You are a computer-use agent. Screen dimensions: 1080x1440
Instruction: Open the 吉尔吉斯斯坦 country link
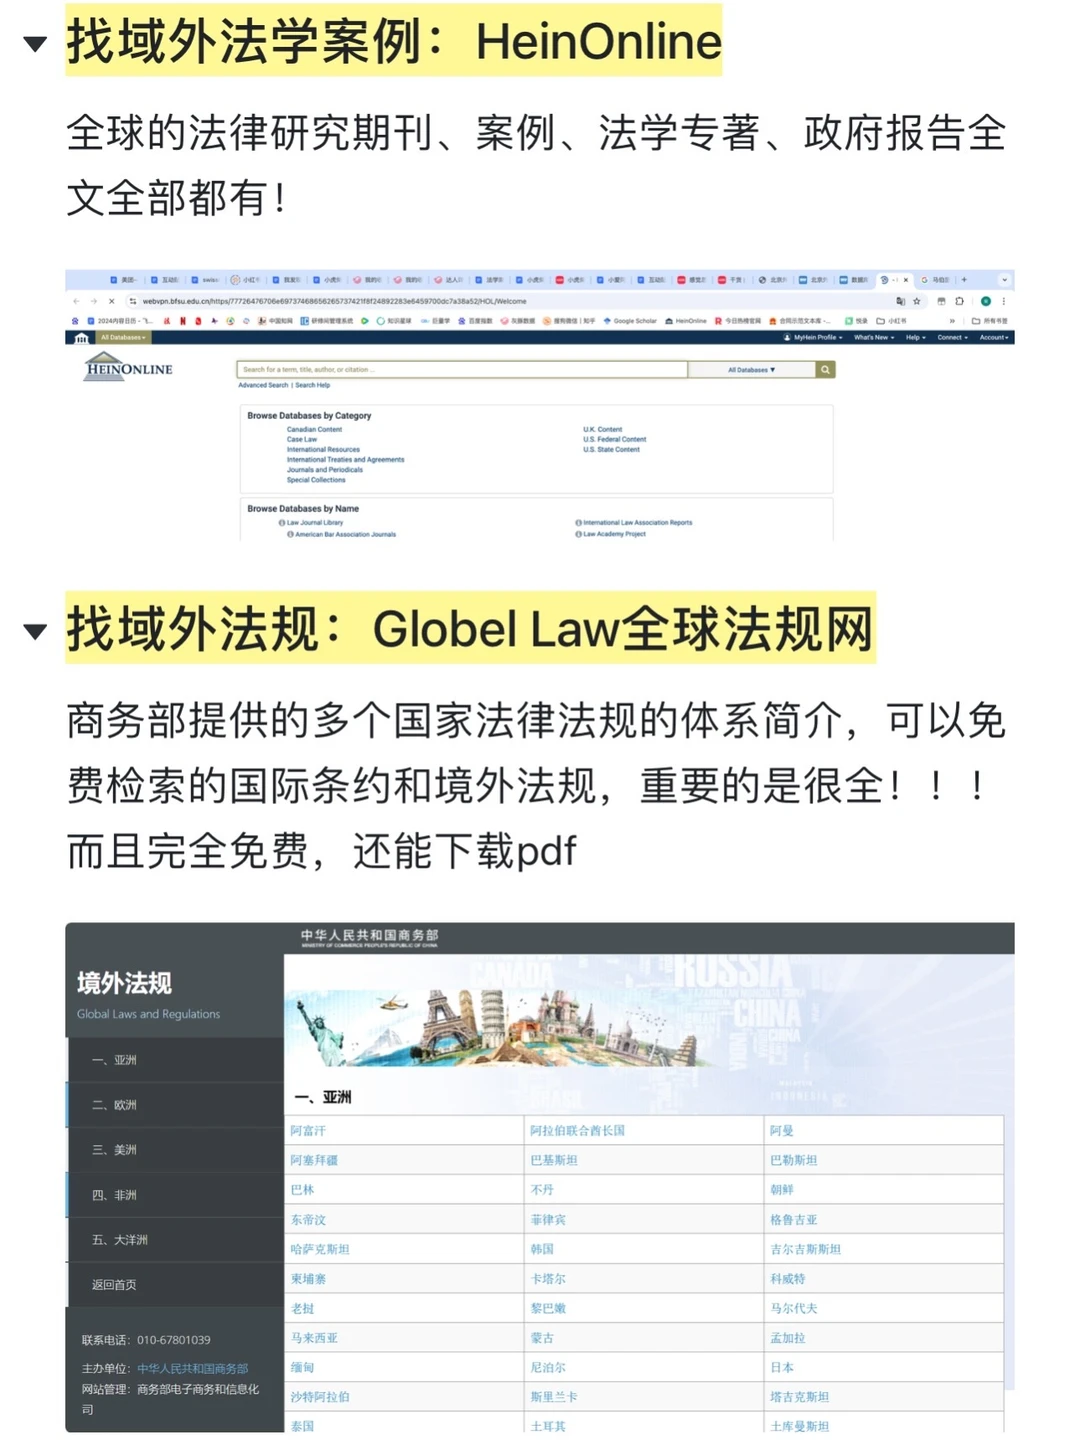pyautogui.click(x=806, y=1250)
